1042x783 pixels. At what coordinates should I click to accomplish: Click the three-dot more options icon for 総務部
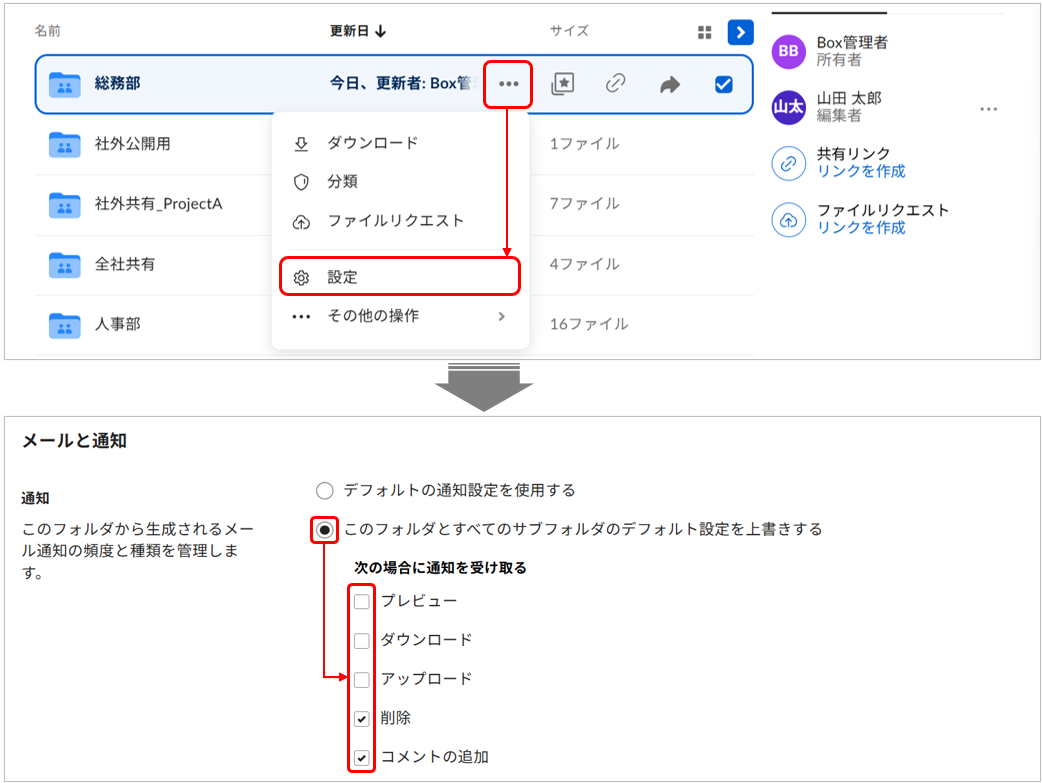[508, 84]
